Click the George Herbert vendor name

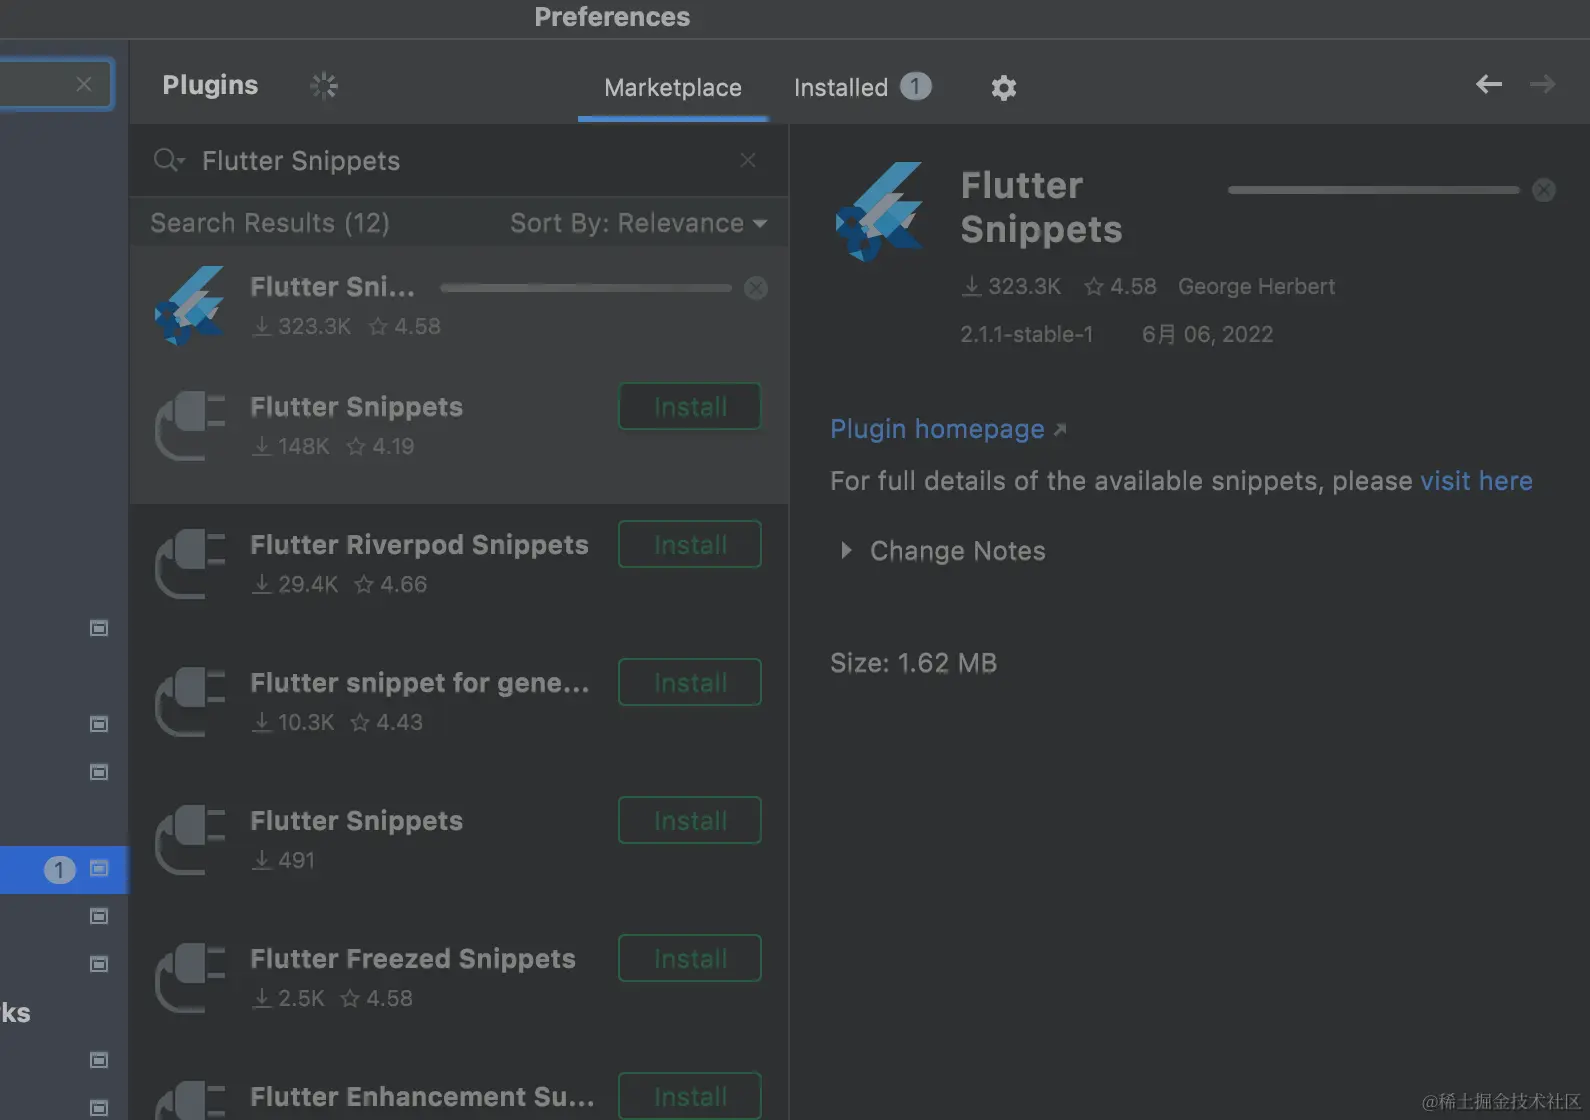[x=1256, y=287]
